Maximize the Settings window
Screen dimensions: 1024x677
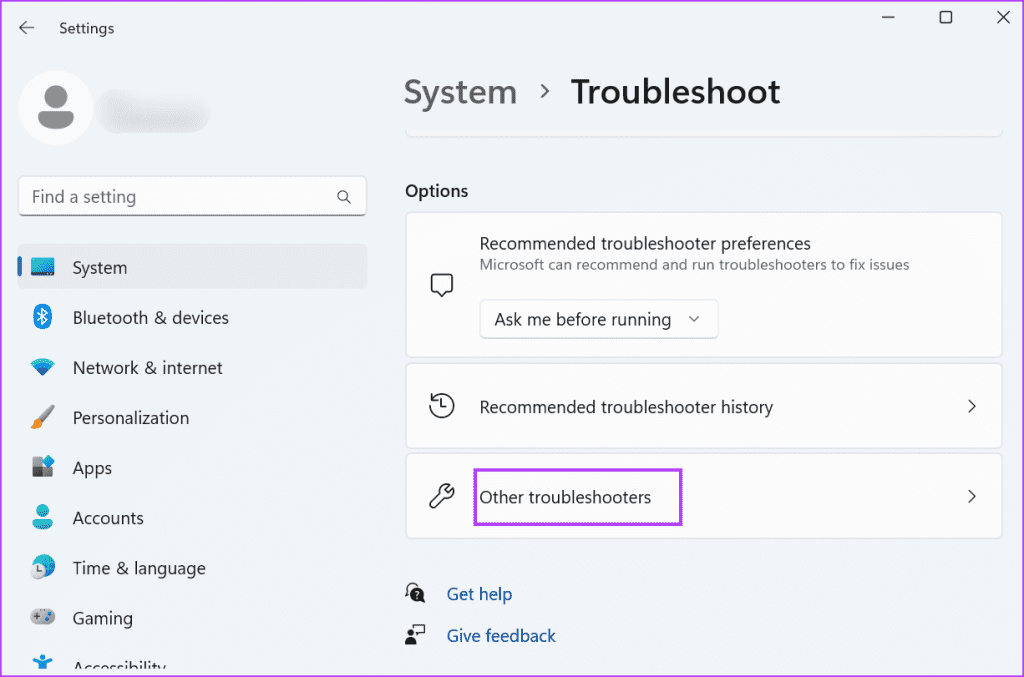tap(946, 17)
